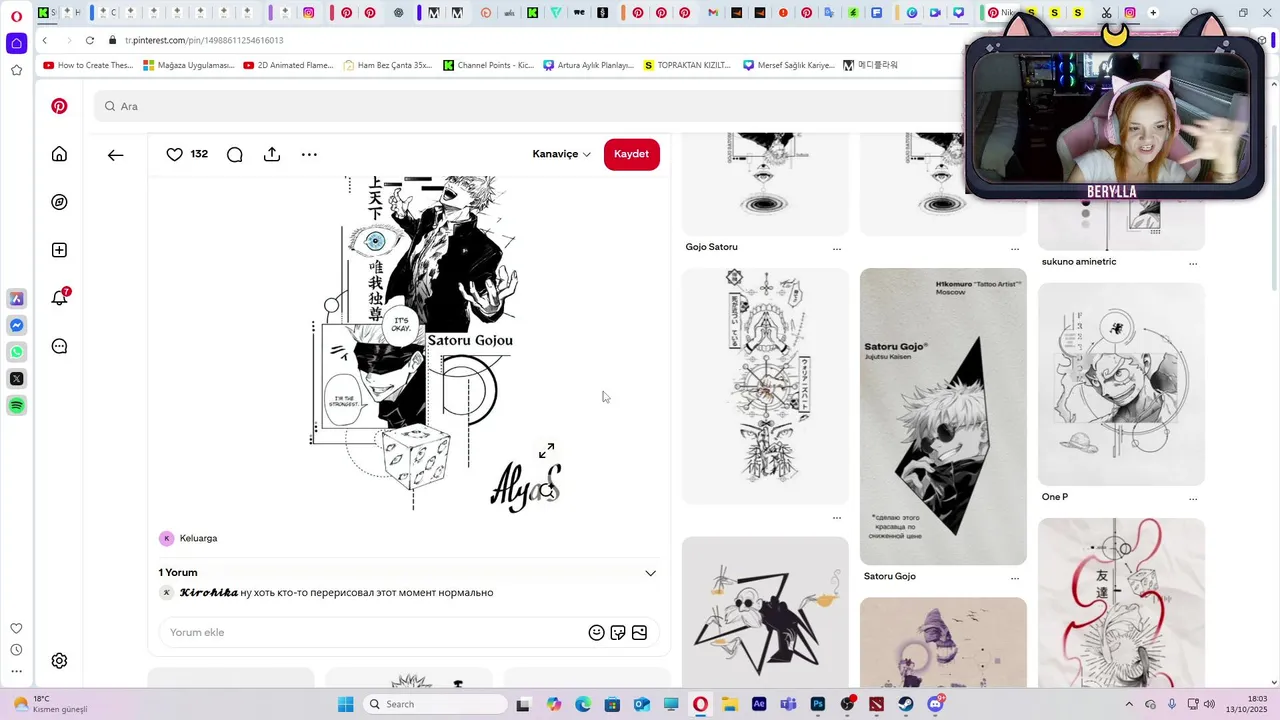Open the pin's more options ellipsis
The width and height of the screenshot is (1280, 720).
coord(309,154)
